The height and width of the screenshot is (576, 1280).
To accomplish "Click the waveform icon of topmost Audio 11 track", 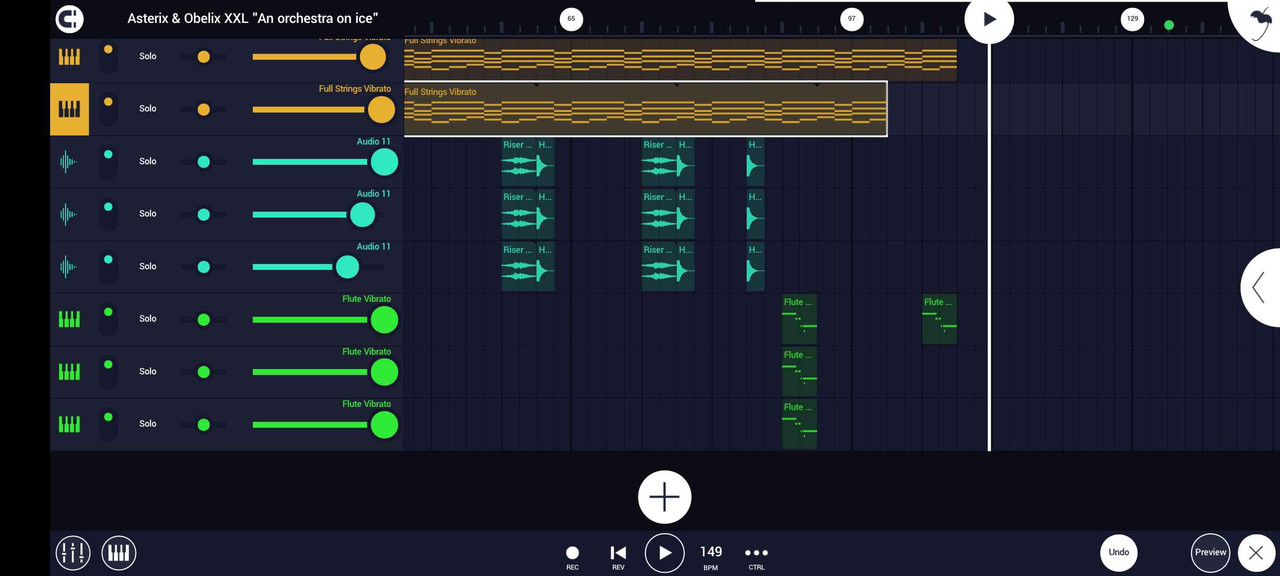I will point(68,161).
